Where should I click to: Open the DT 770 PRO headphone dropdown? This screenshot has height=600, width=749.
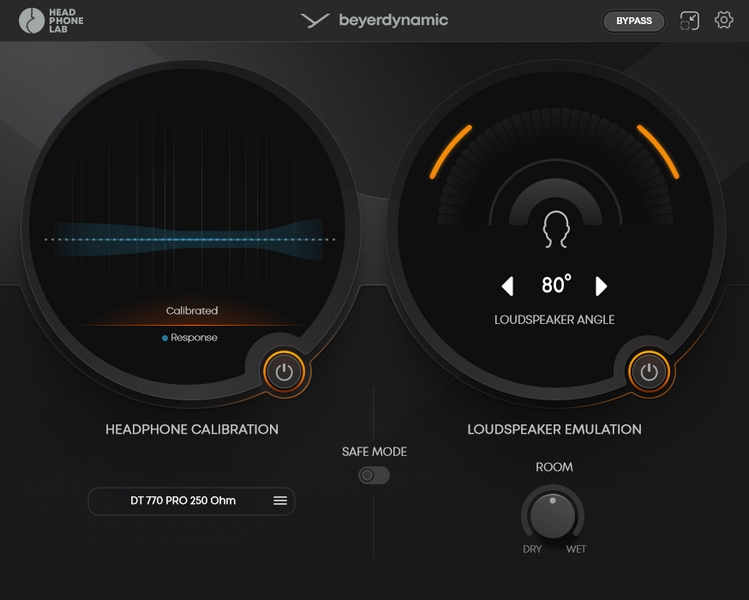pyautogui.click(x=183, y=500)
